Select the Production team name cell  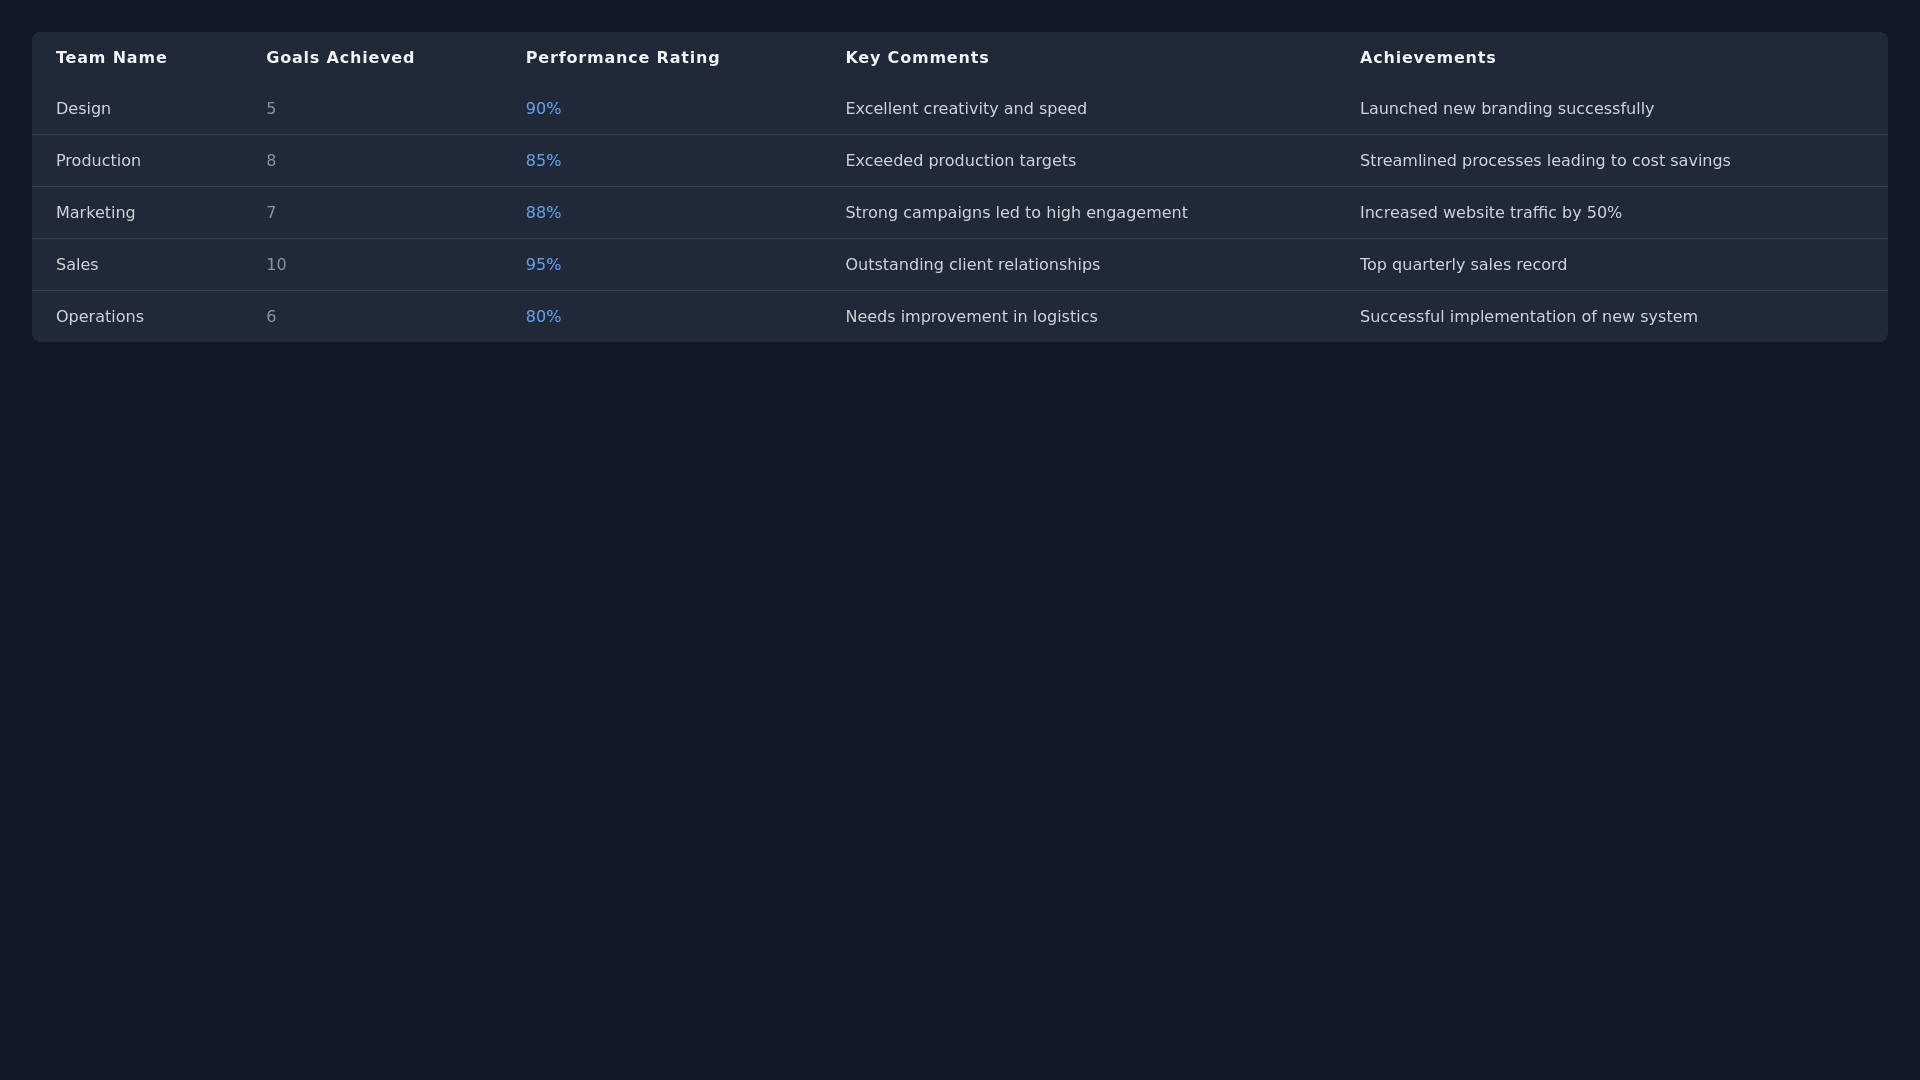point(98,161)
